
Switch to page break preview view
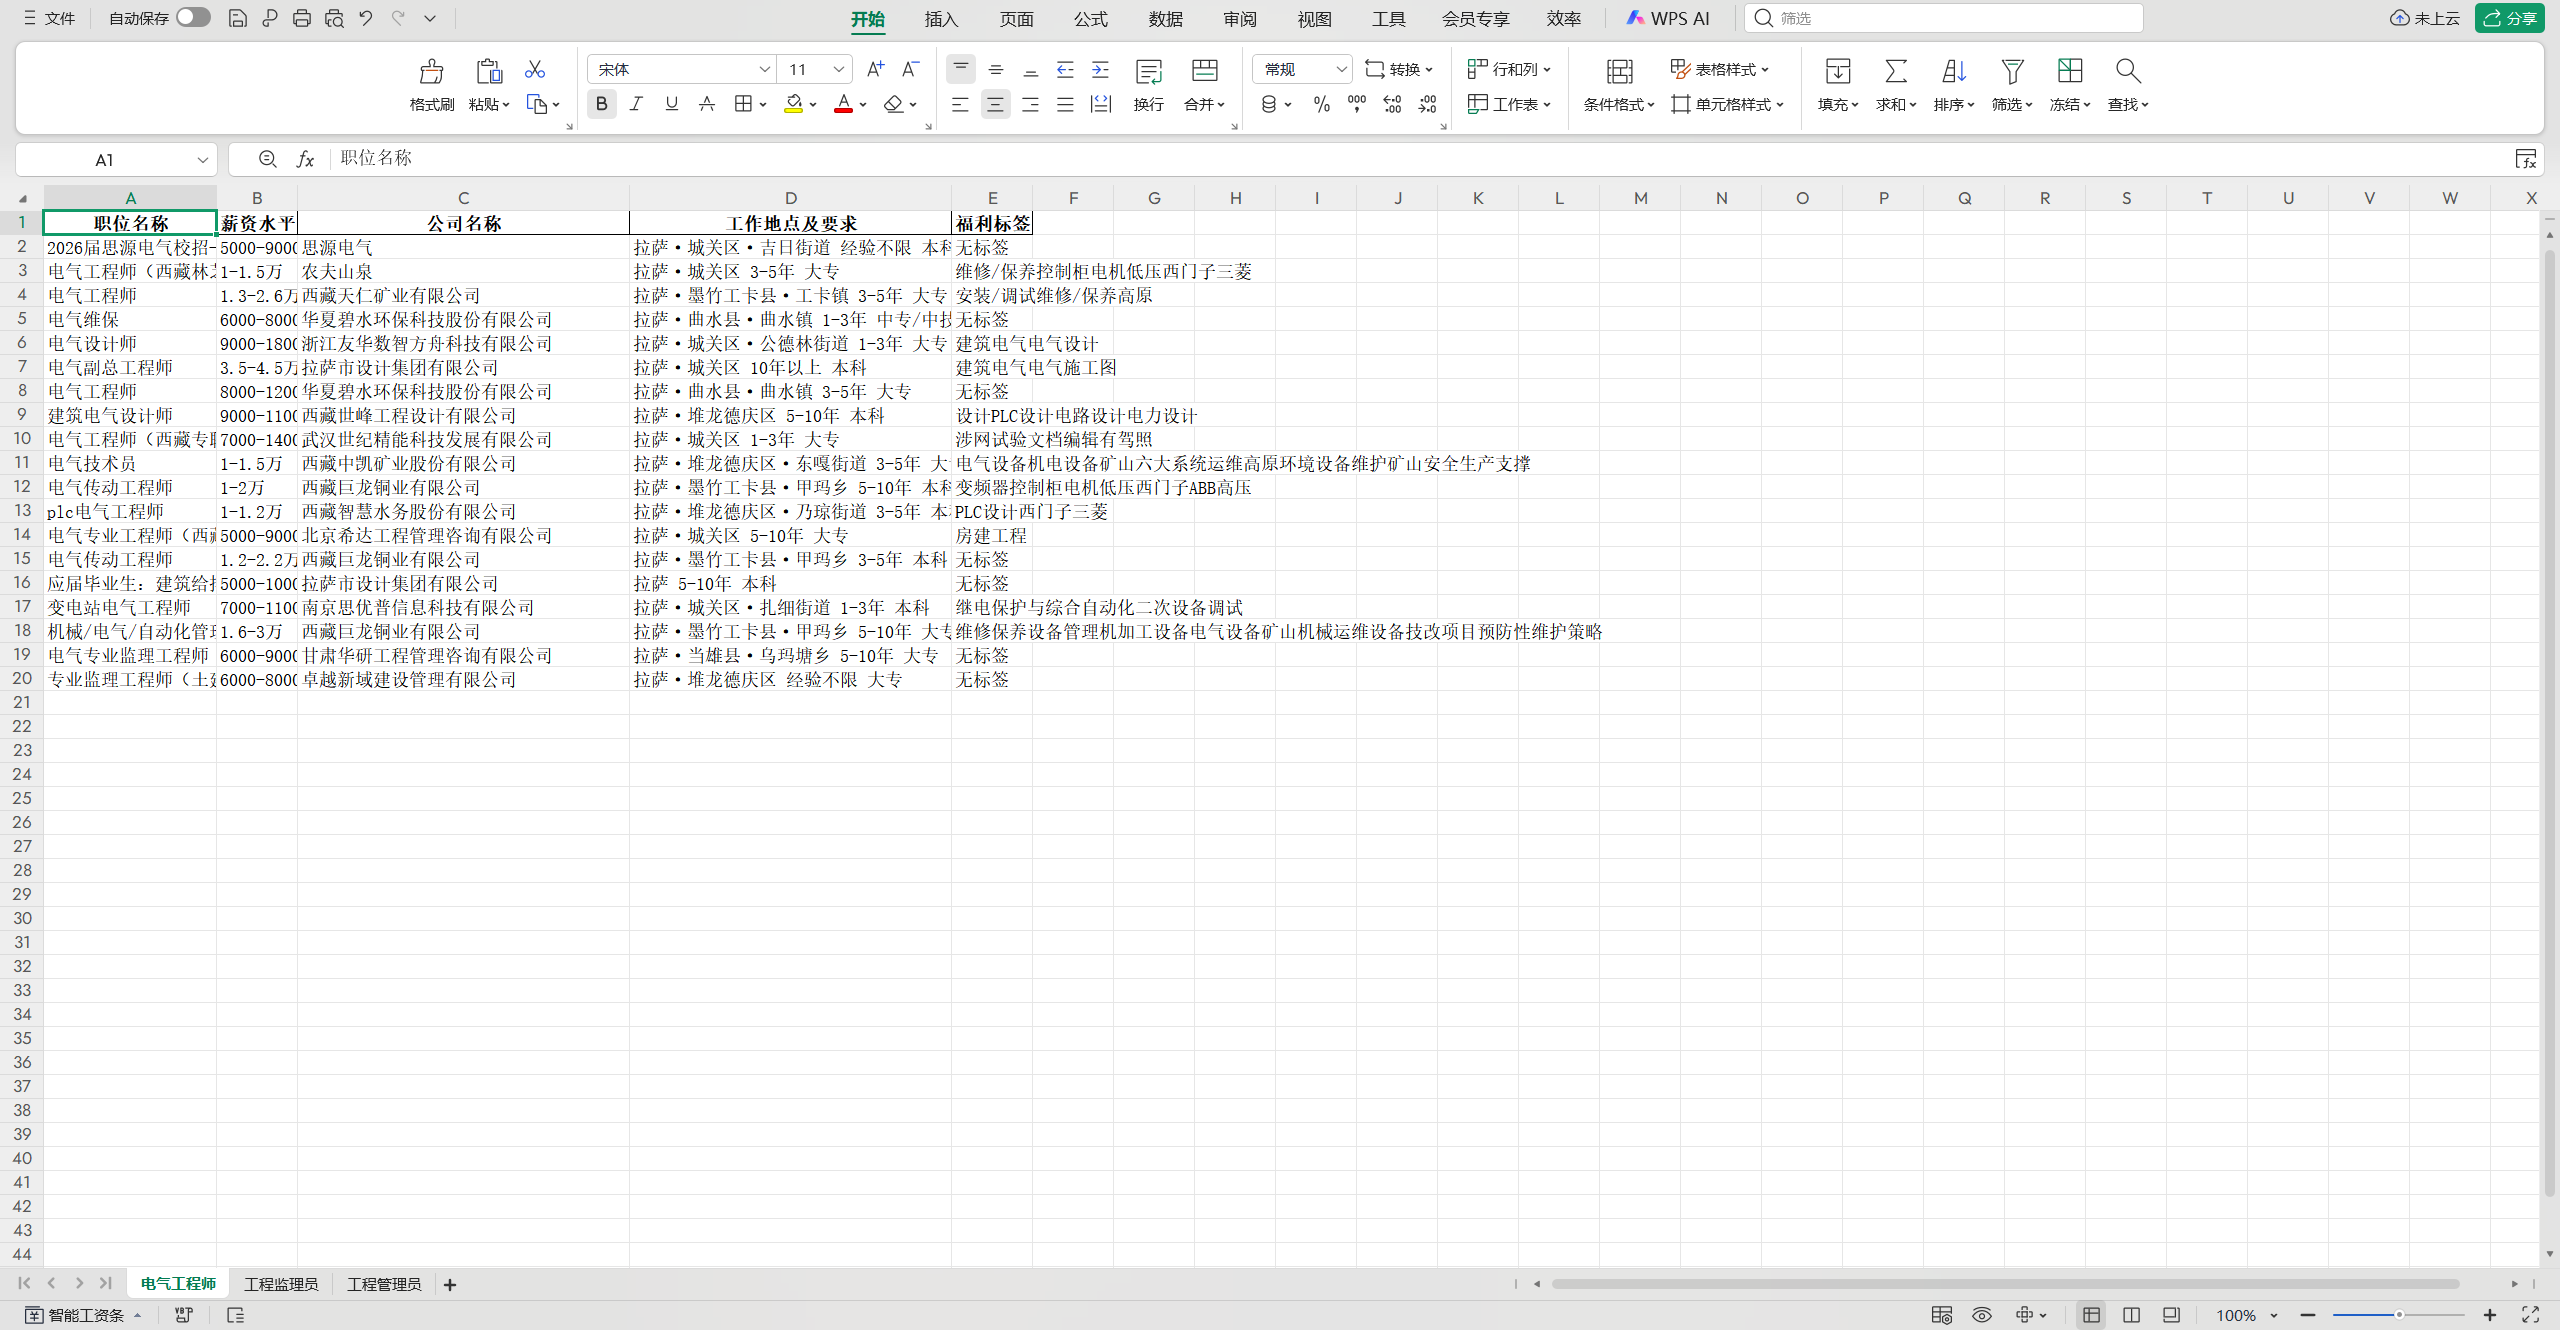pyautogui.click(x=2131, y=1315)
